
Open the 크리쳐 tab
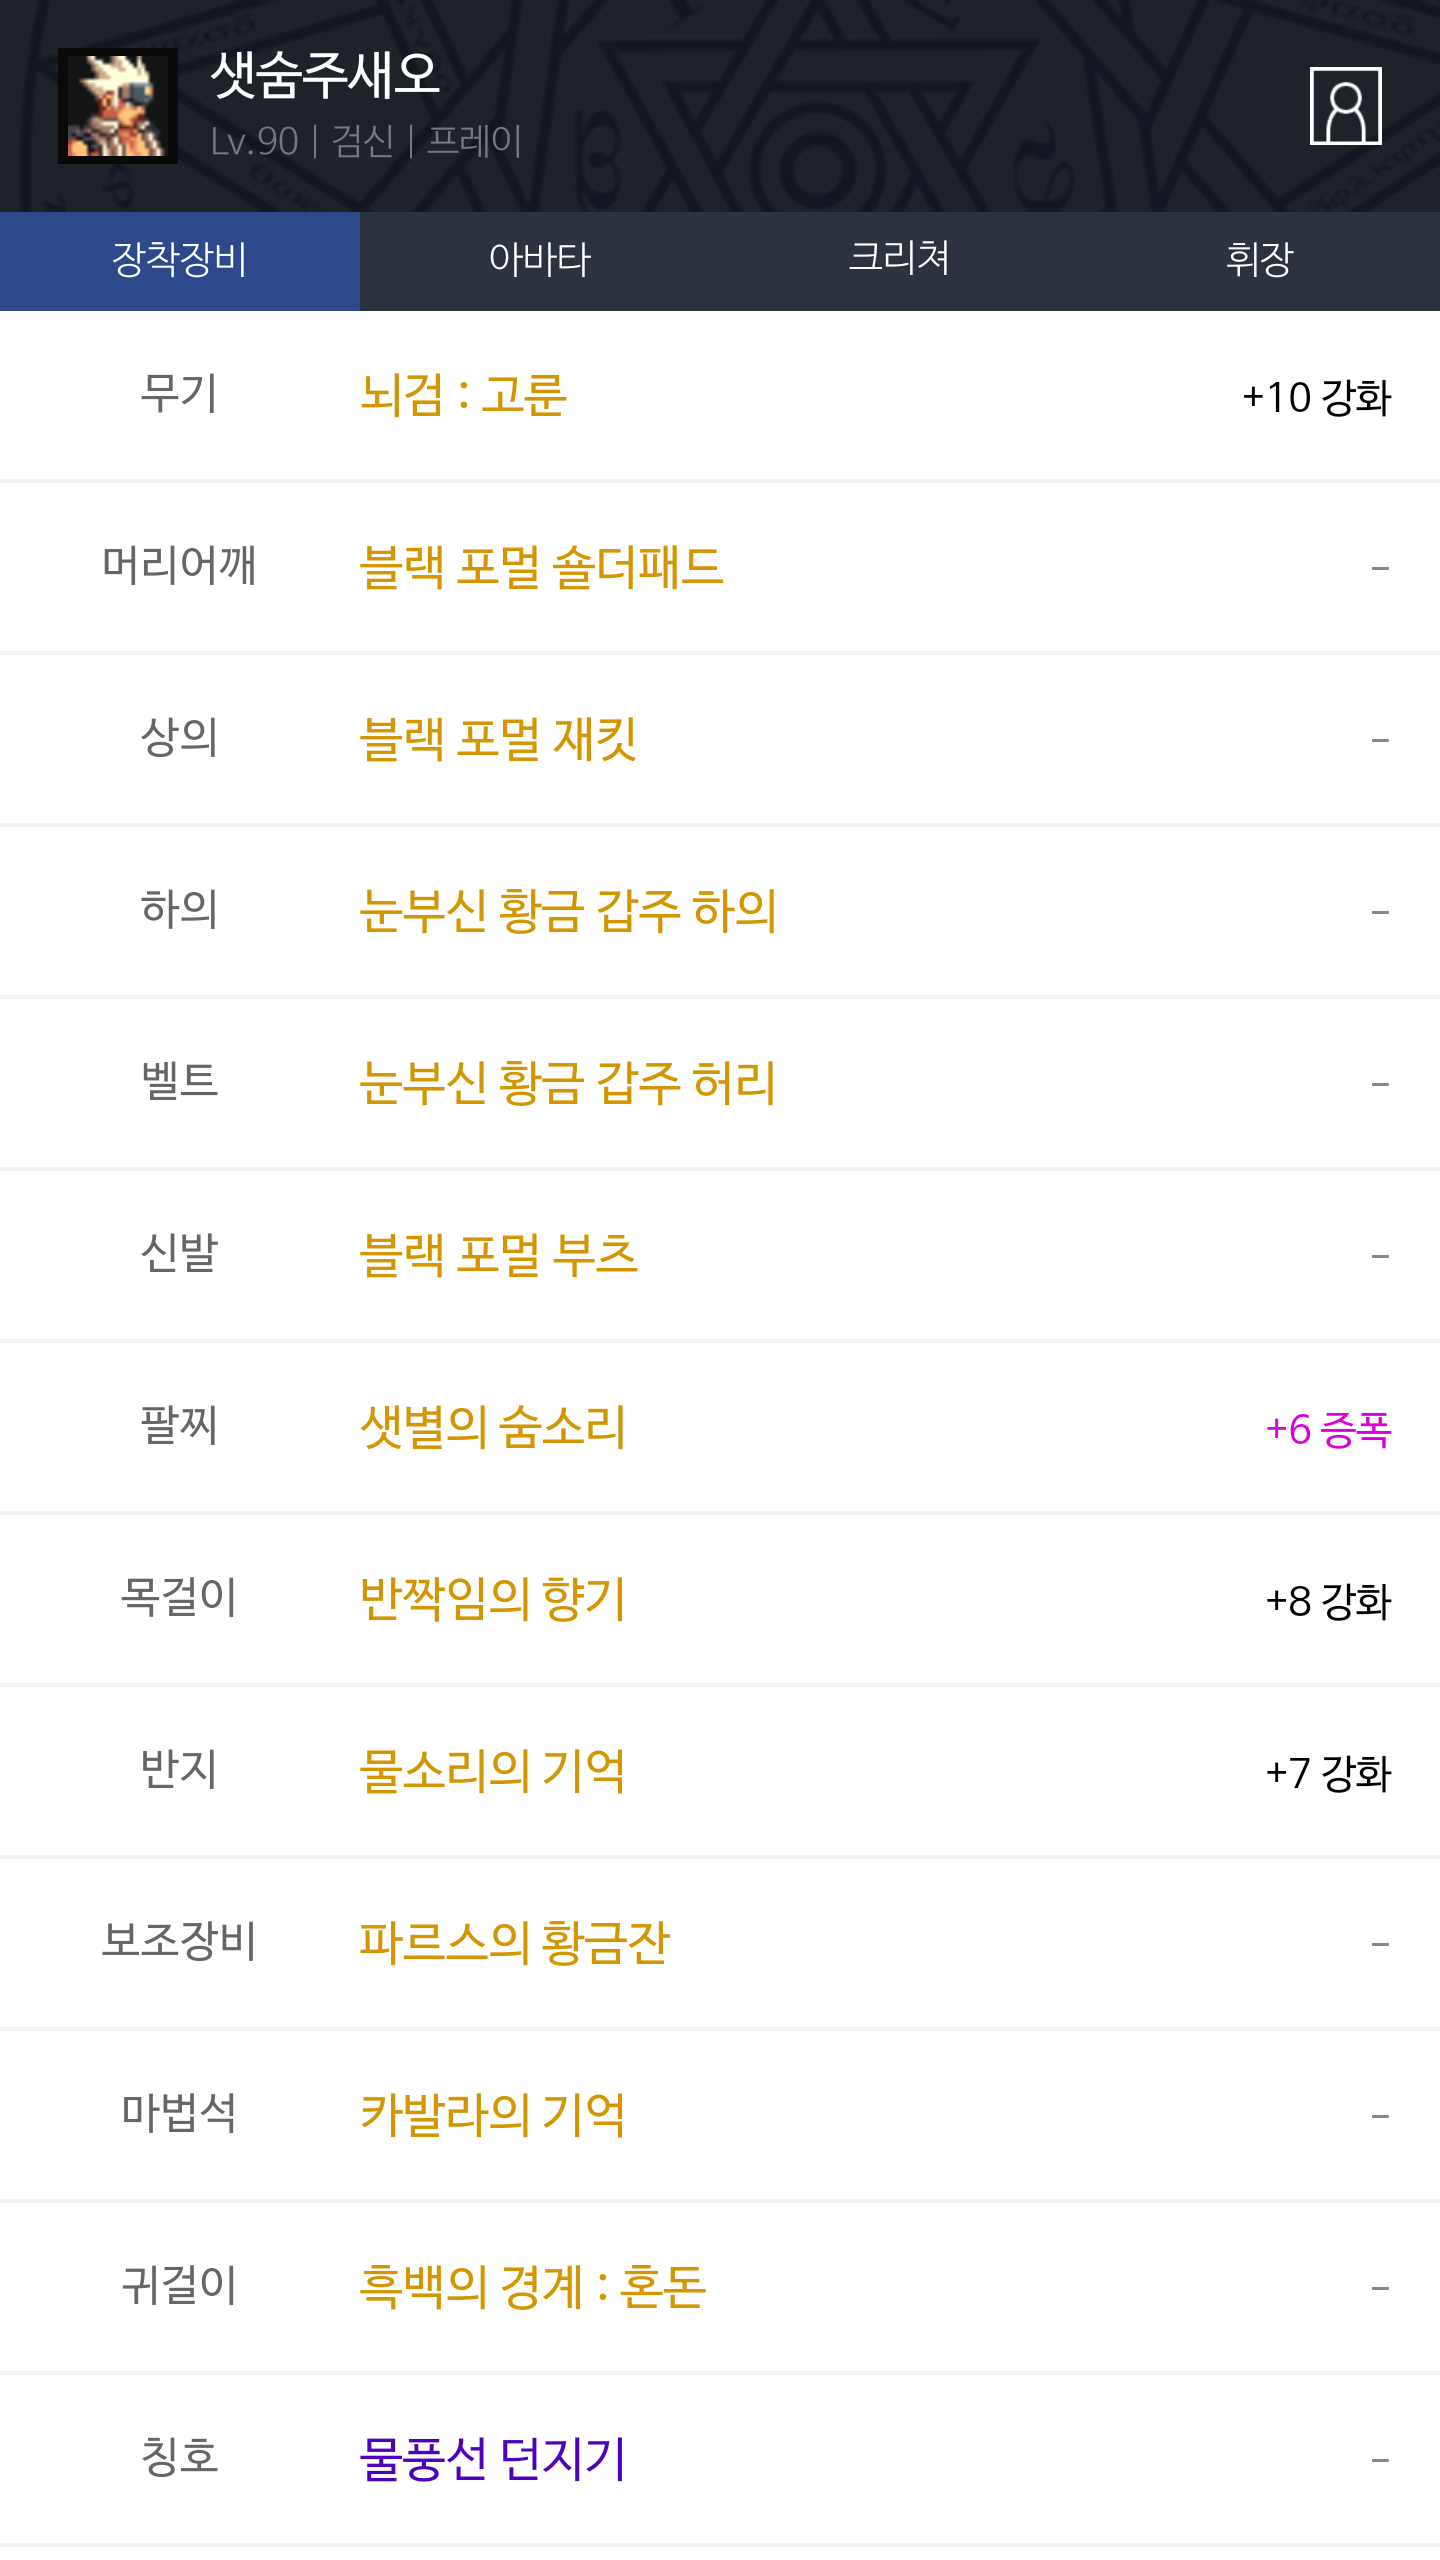point(899,260)
